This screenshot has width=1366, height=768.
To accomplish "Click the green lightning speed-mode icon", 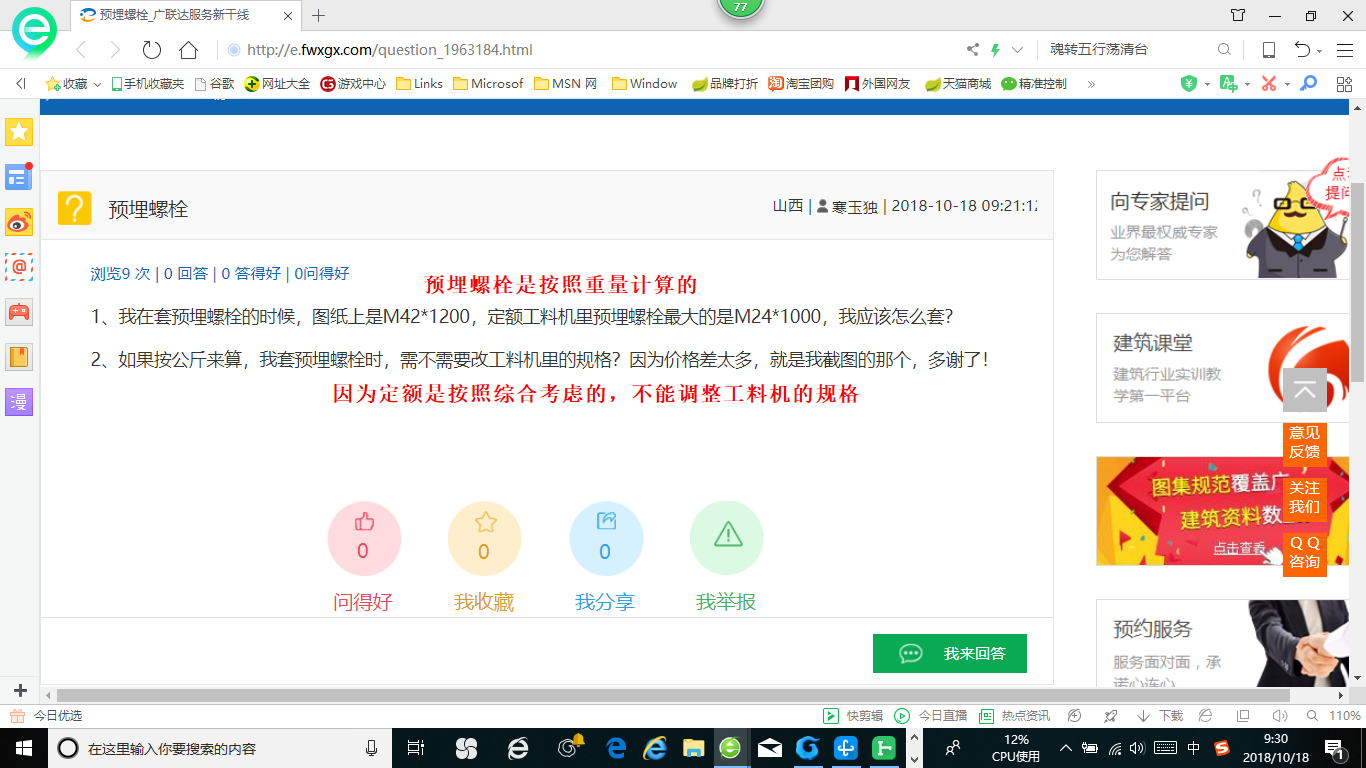I will coord(995,50).
